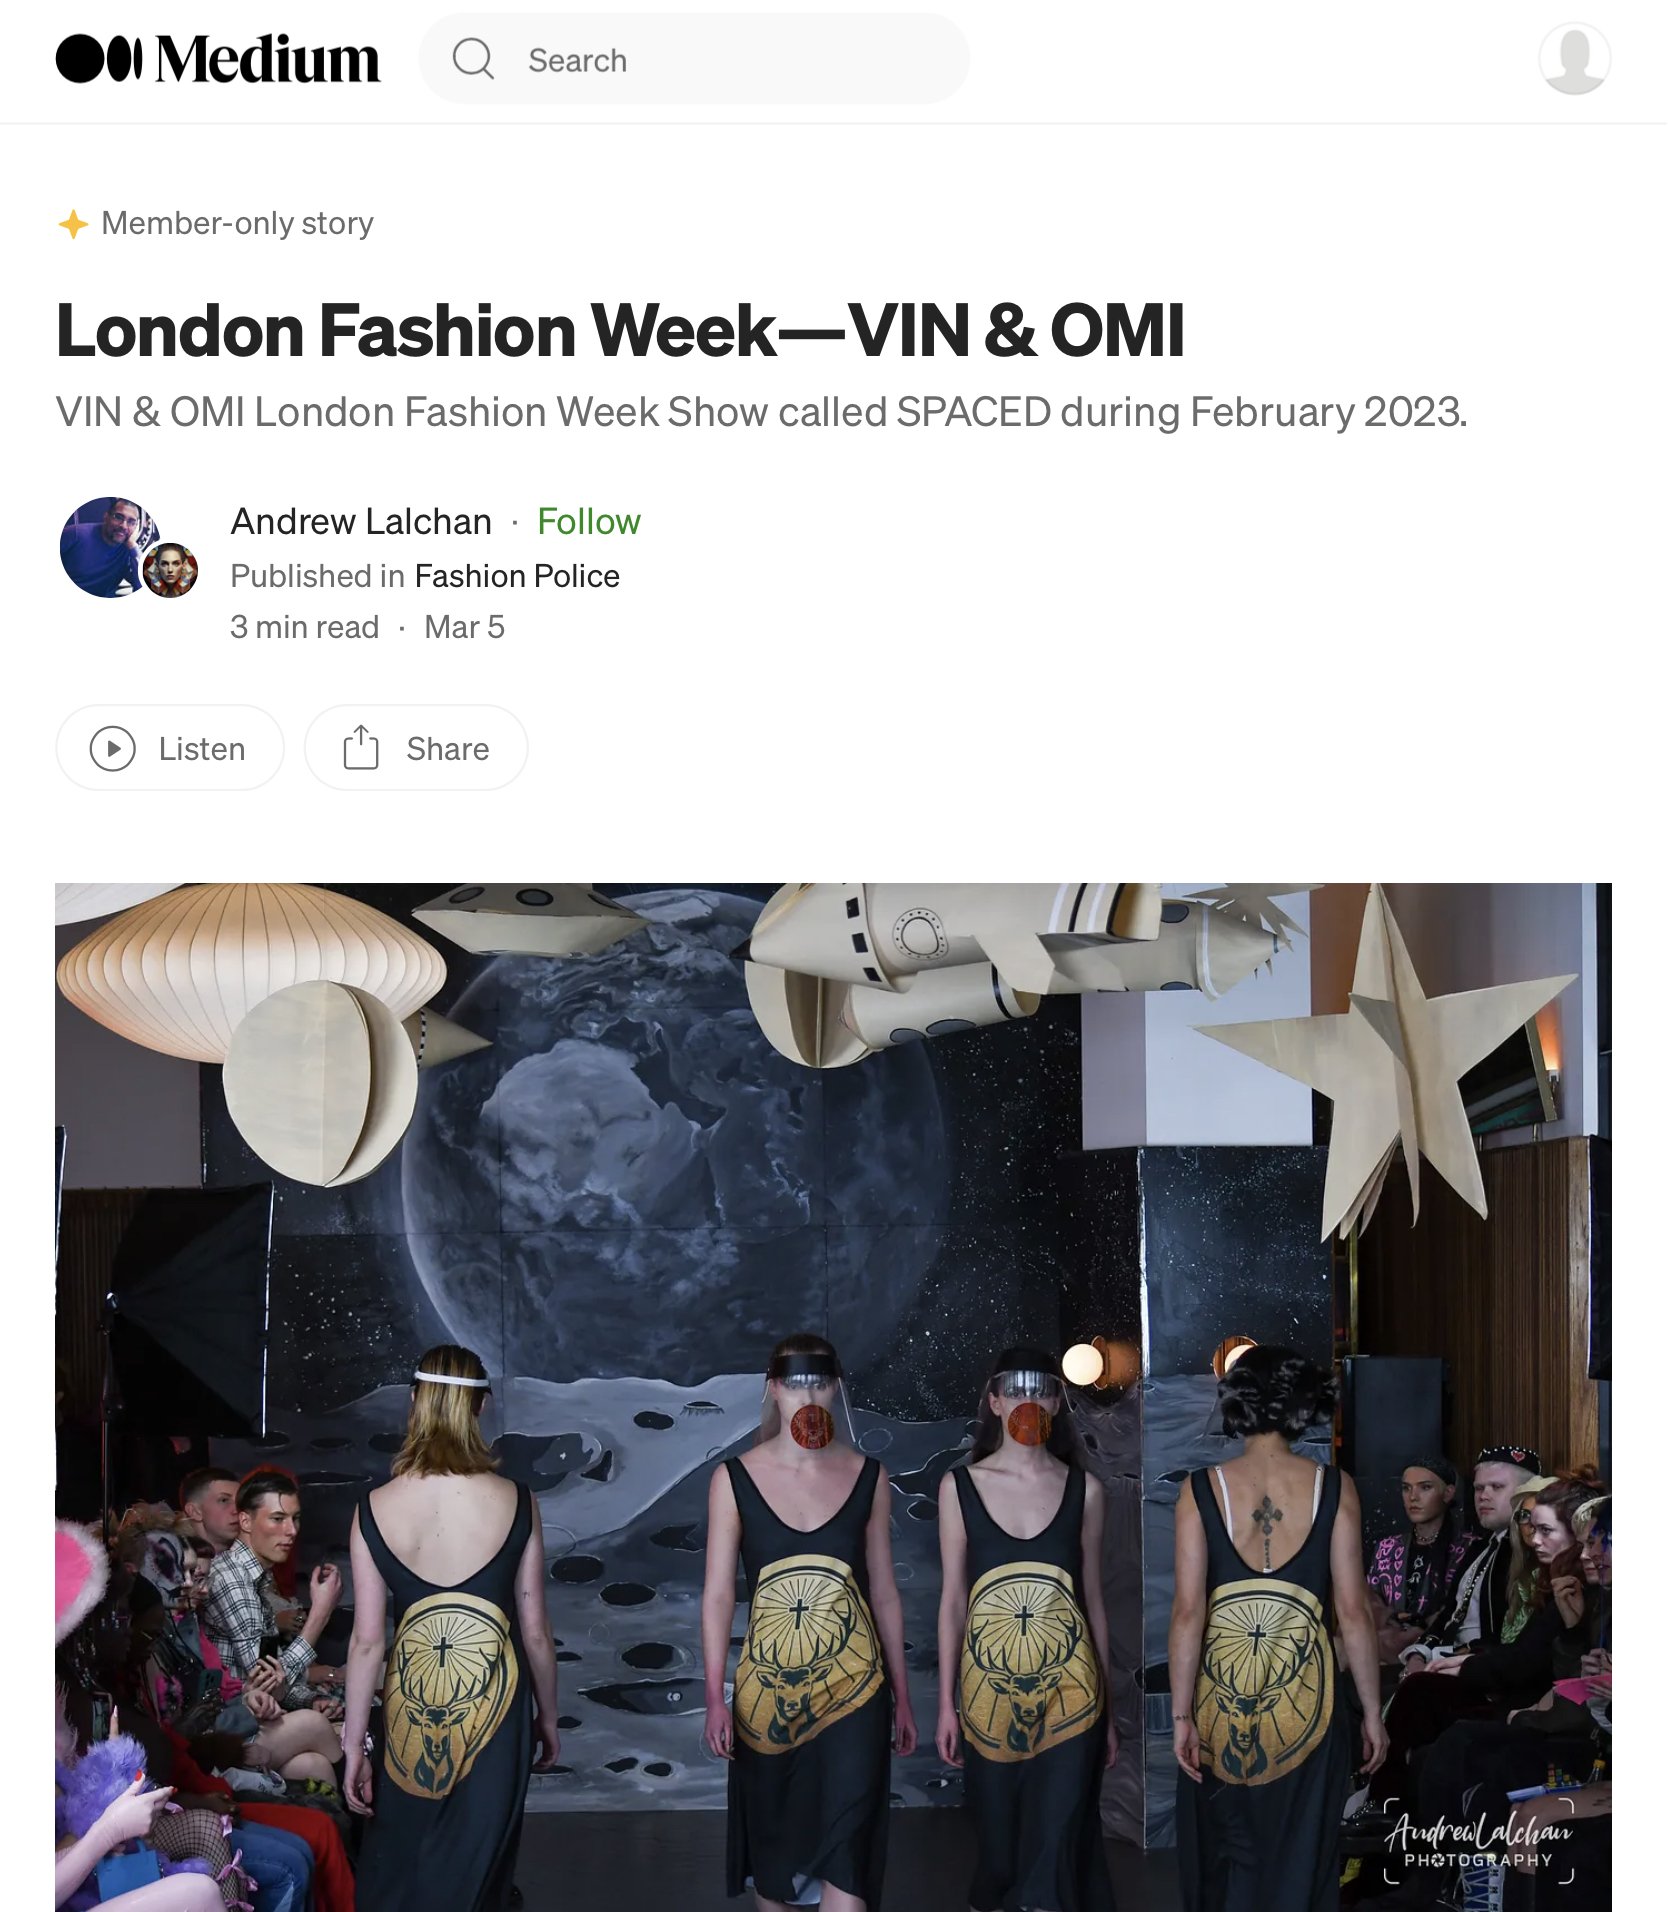Click the Andrew Lalchan Photography watermark
Image resolution: width=1668 pixels, height=1912 pixels.
pos(1479,1840)
